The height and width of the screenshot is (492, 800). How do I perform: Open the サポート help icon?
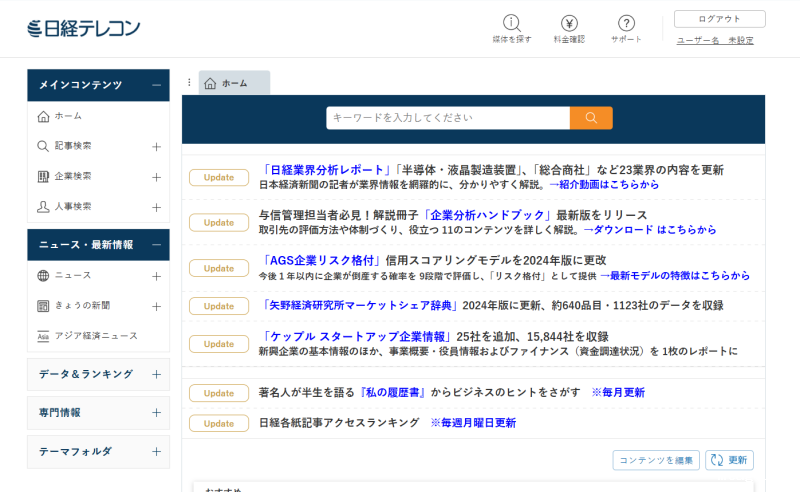pyautogui.click(x=626, y=23)
